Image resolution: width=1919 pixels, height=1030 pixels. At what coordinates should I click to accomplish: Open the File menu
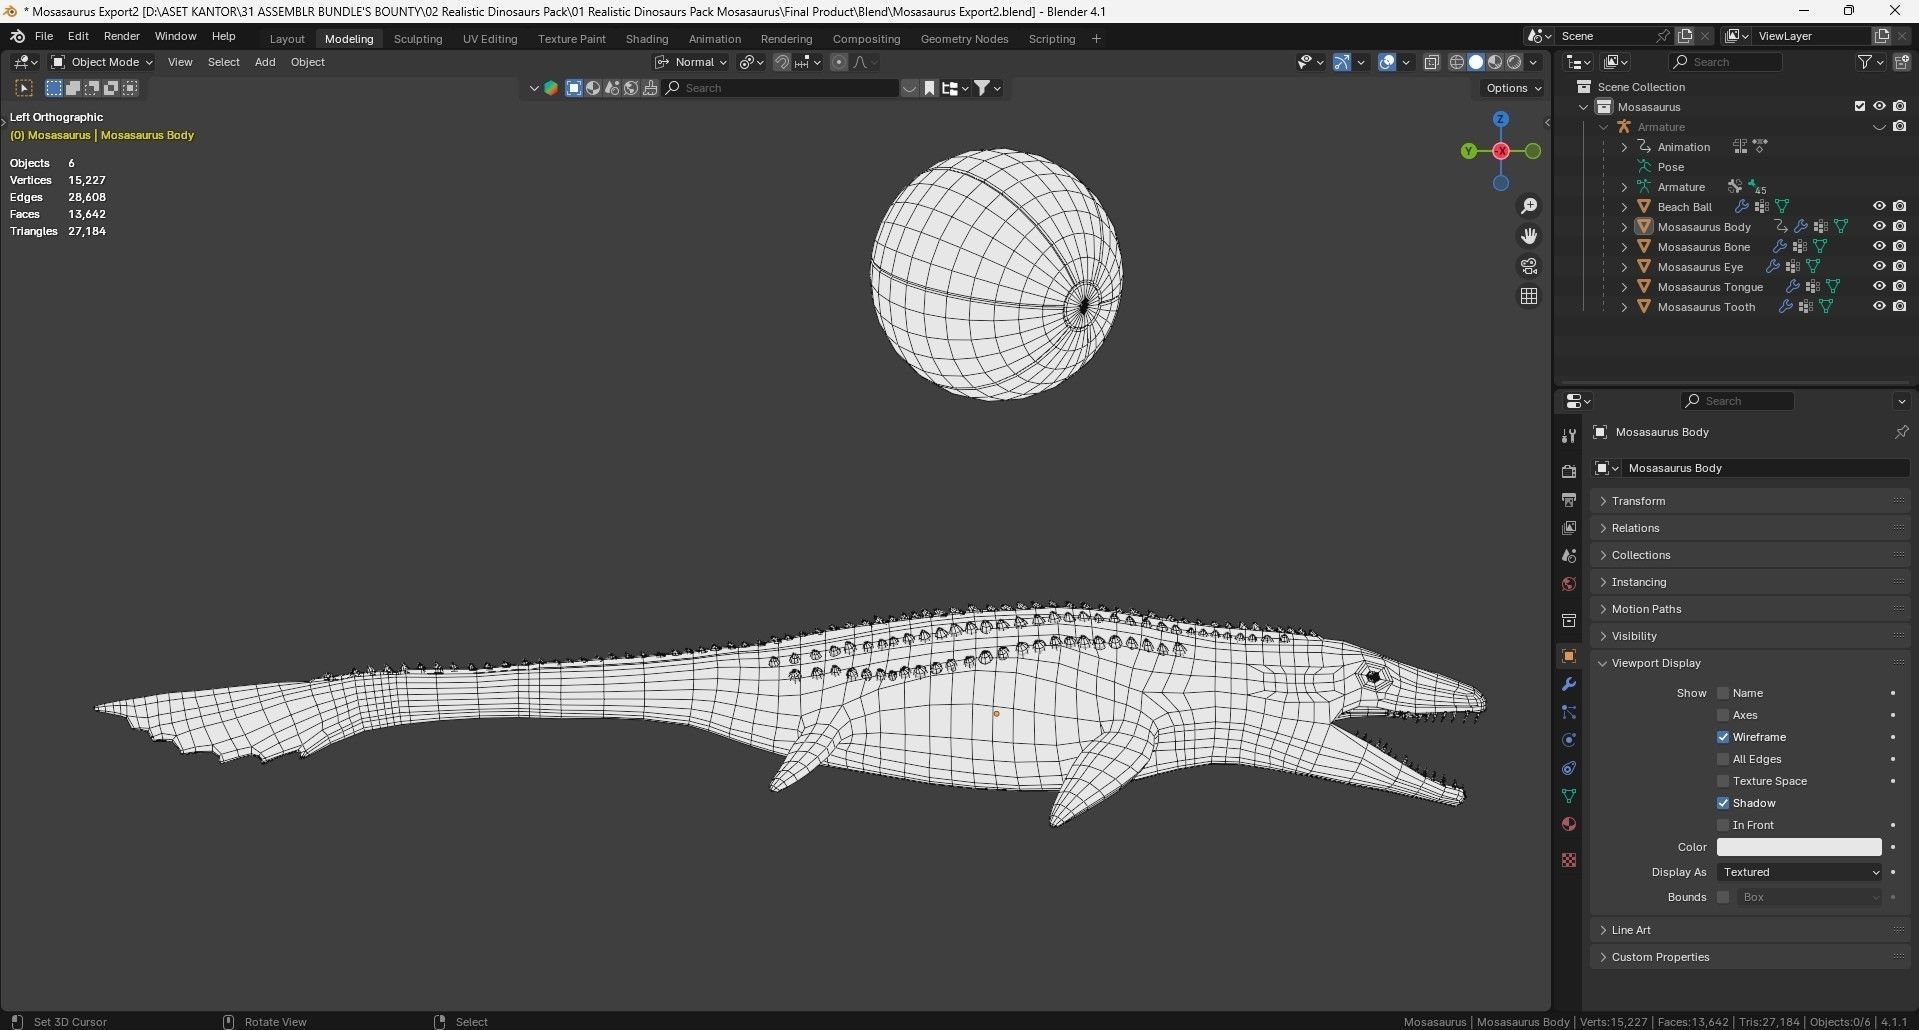(x=44, y=36)
